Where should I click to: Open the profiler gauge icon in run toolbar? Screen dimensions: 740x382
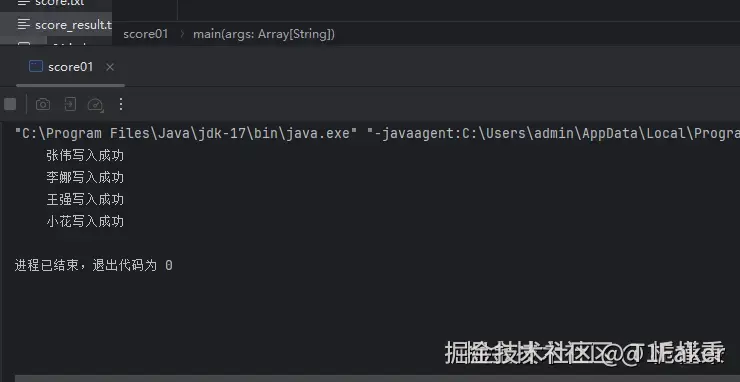point(96,104)
